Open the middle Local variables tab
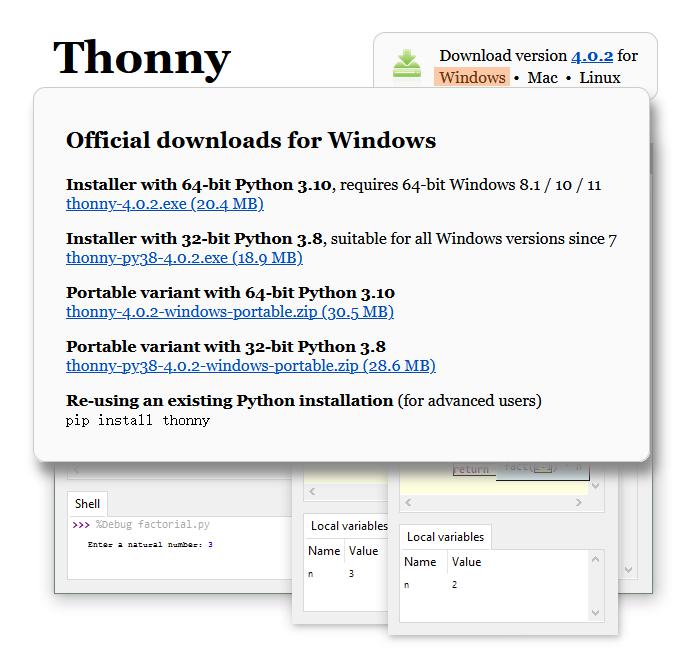This screenshot has height=667, width=689. 348,526
